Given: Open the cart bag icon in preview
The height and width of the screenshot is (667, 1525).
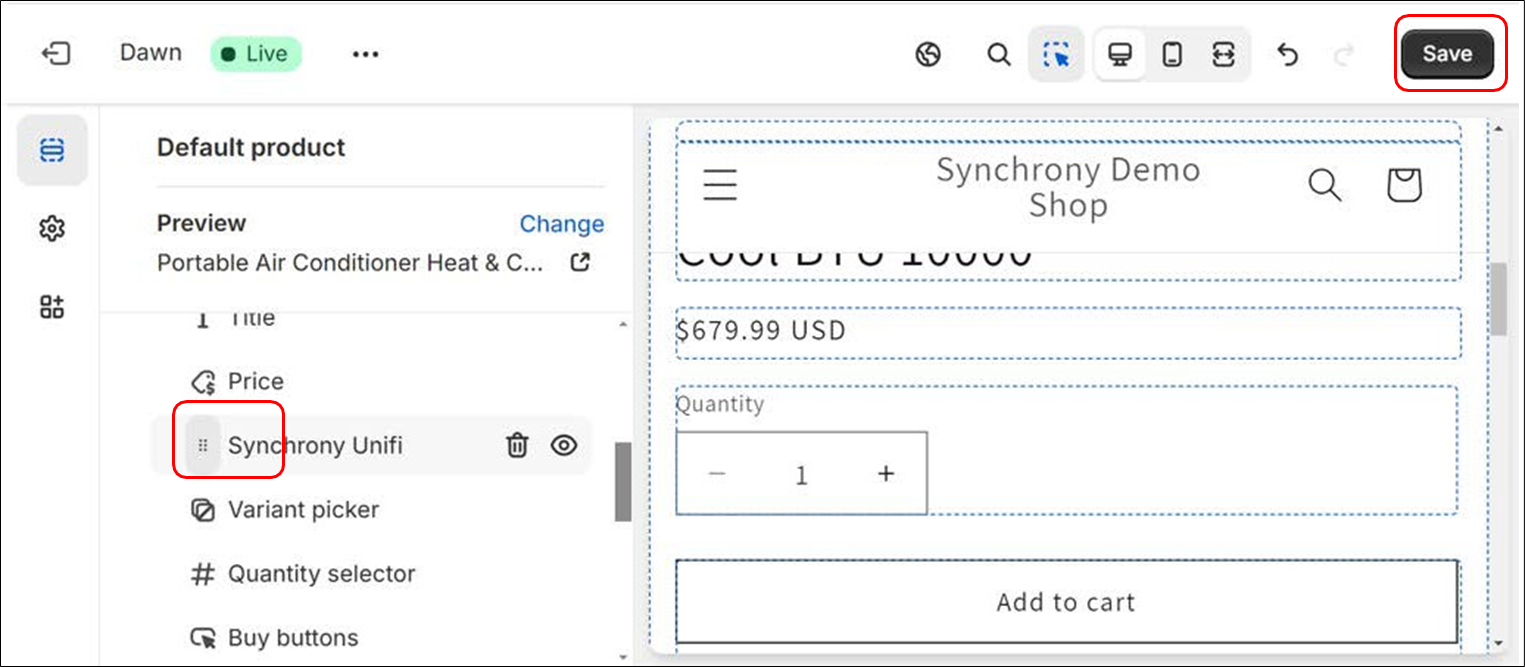Looking at the screenshot, I should 1404,185.
